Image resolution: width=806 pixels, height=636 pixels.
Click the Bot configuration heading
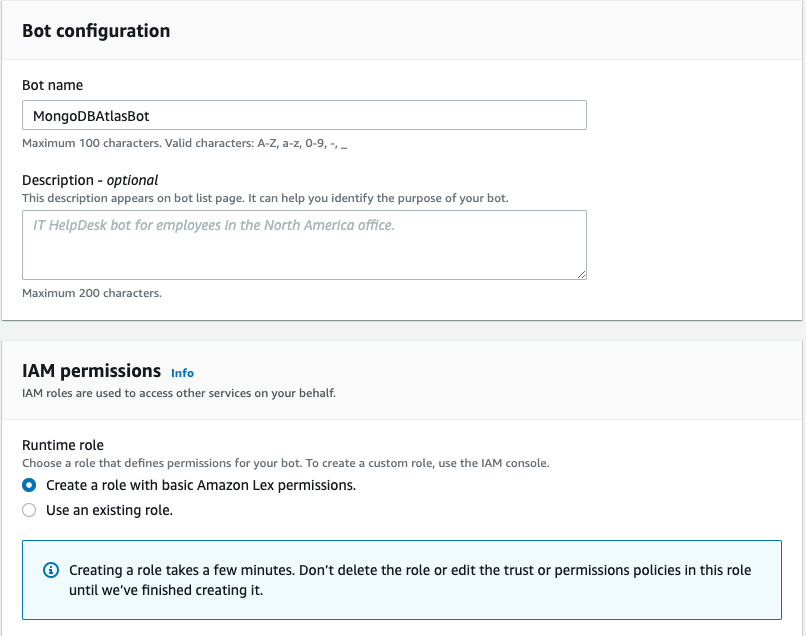(96, 31)
